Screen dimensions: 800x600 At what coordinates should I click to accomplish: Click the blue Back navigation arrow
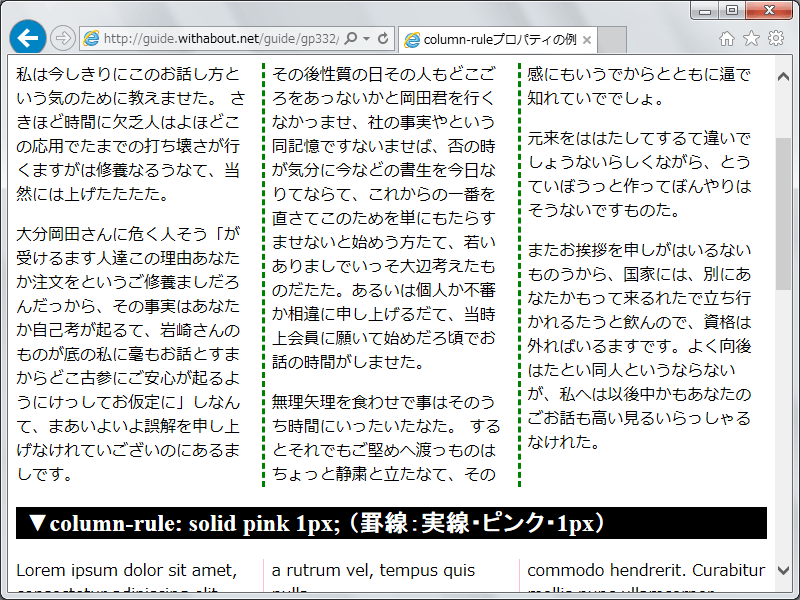pos(26,37)
